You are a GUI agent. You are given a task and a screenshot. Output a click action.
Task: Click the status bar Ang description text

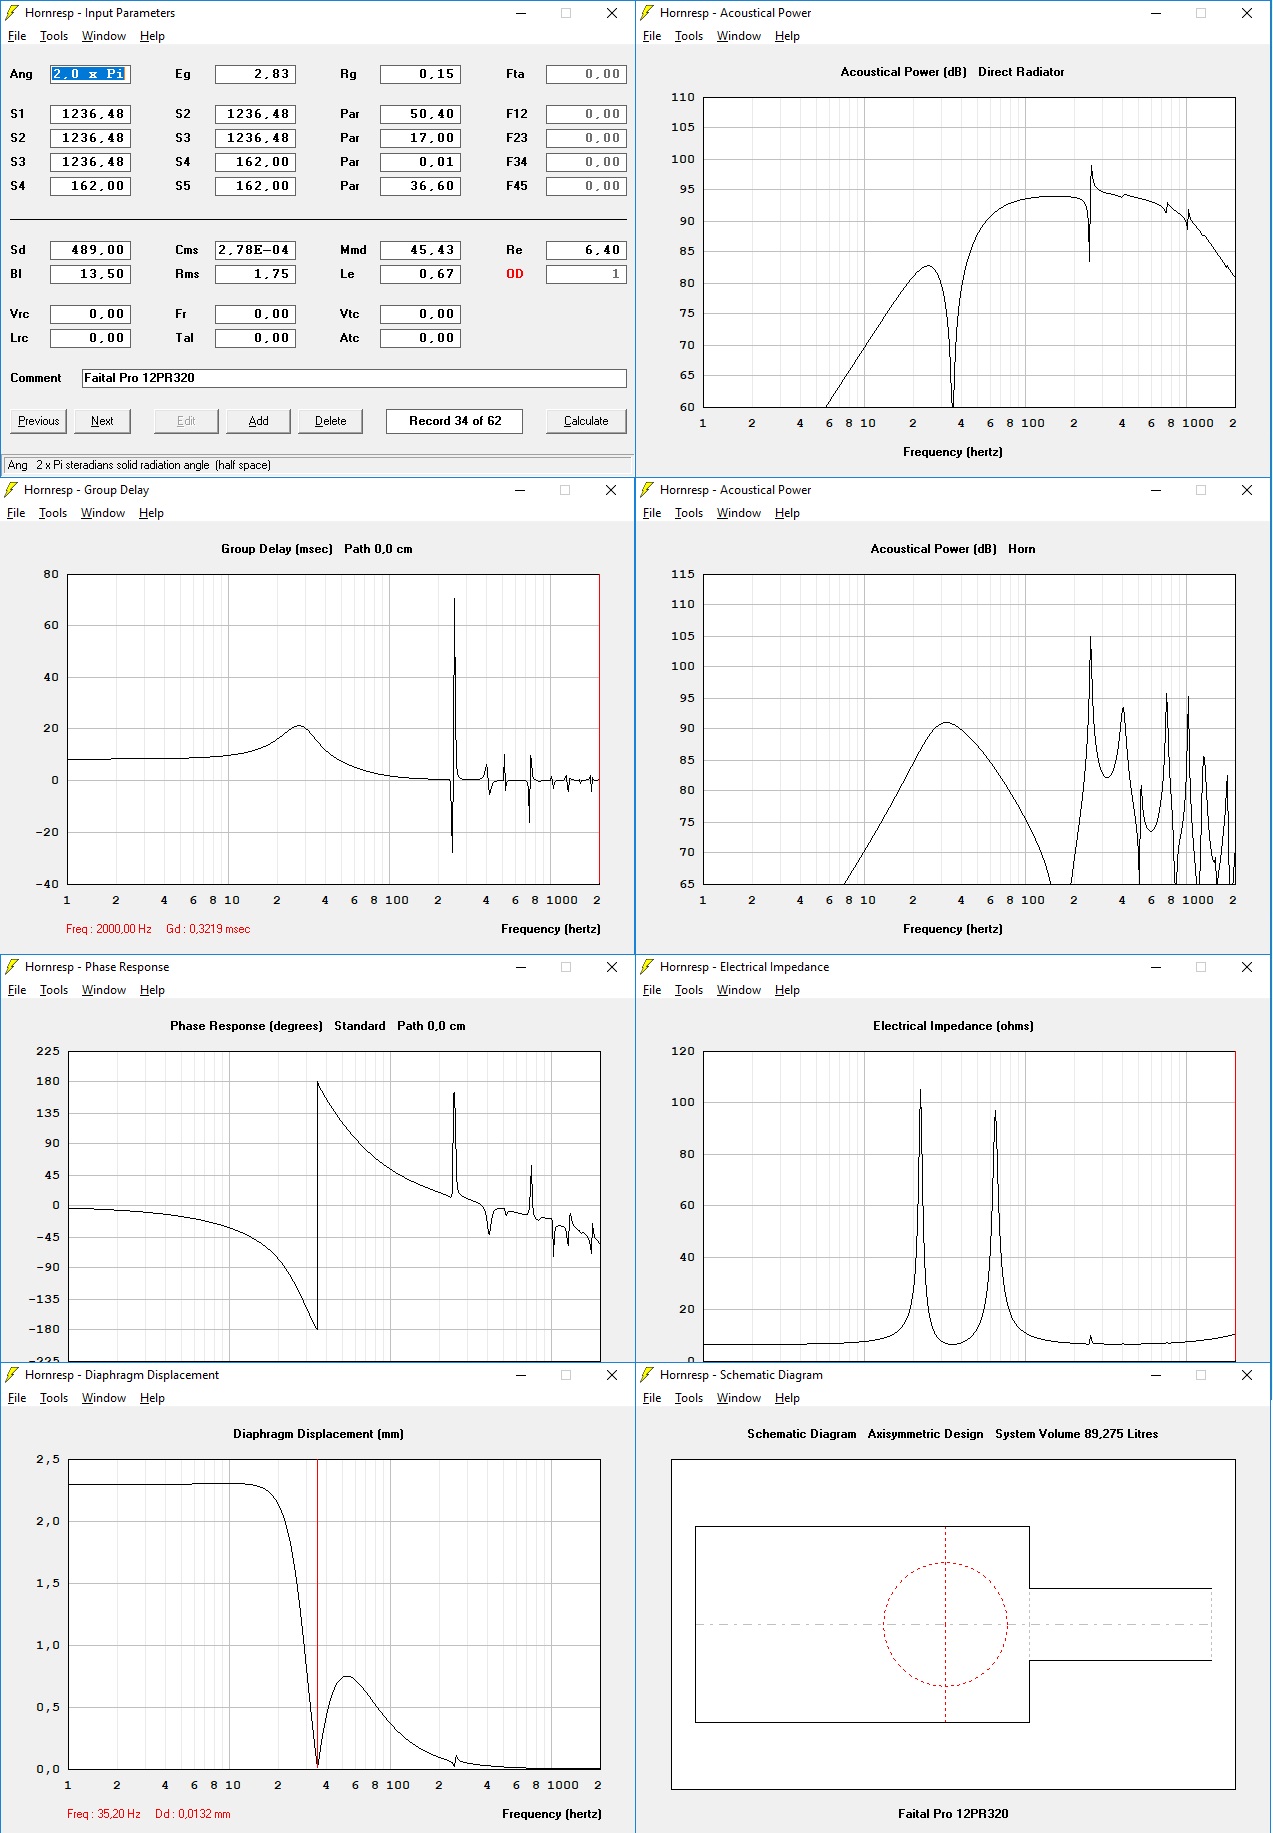tap(139, 465)
